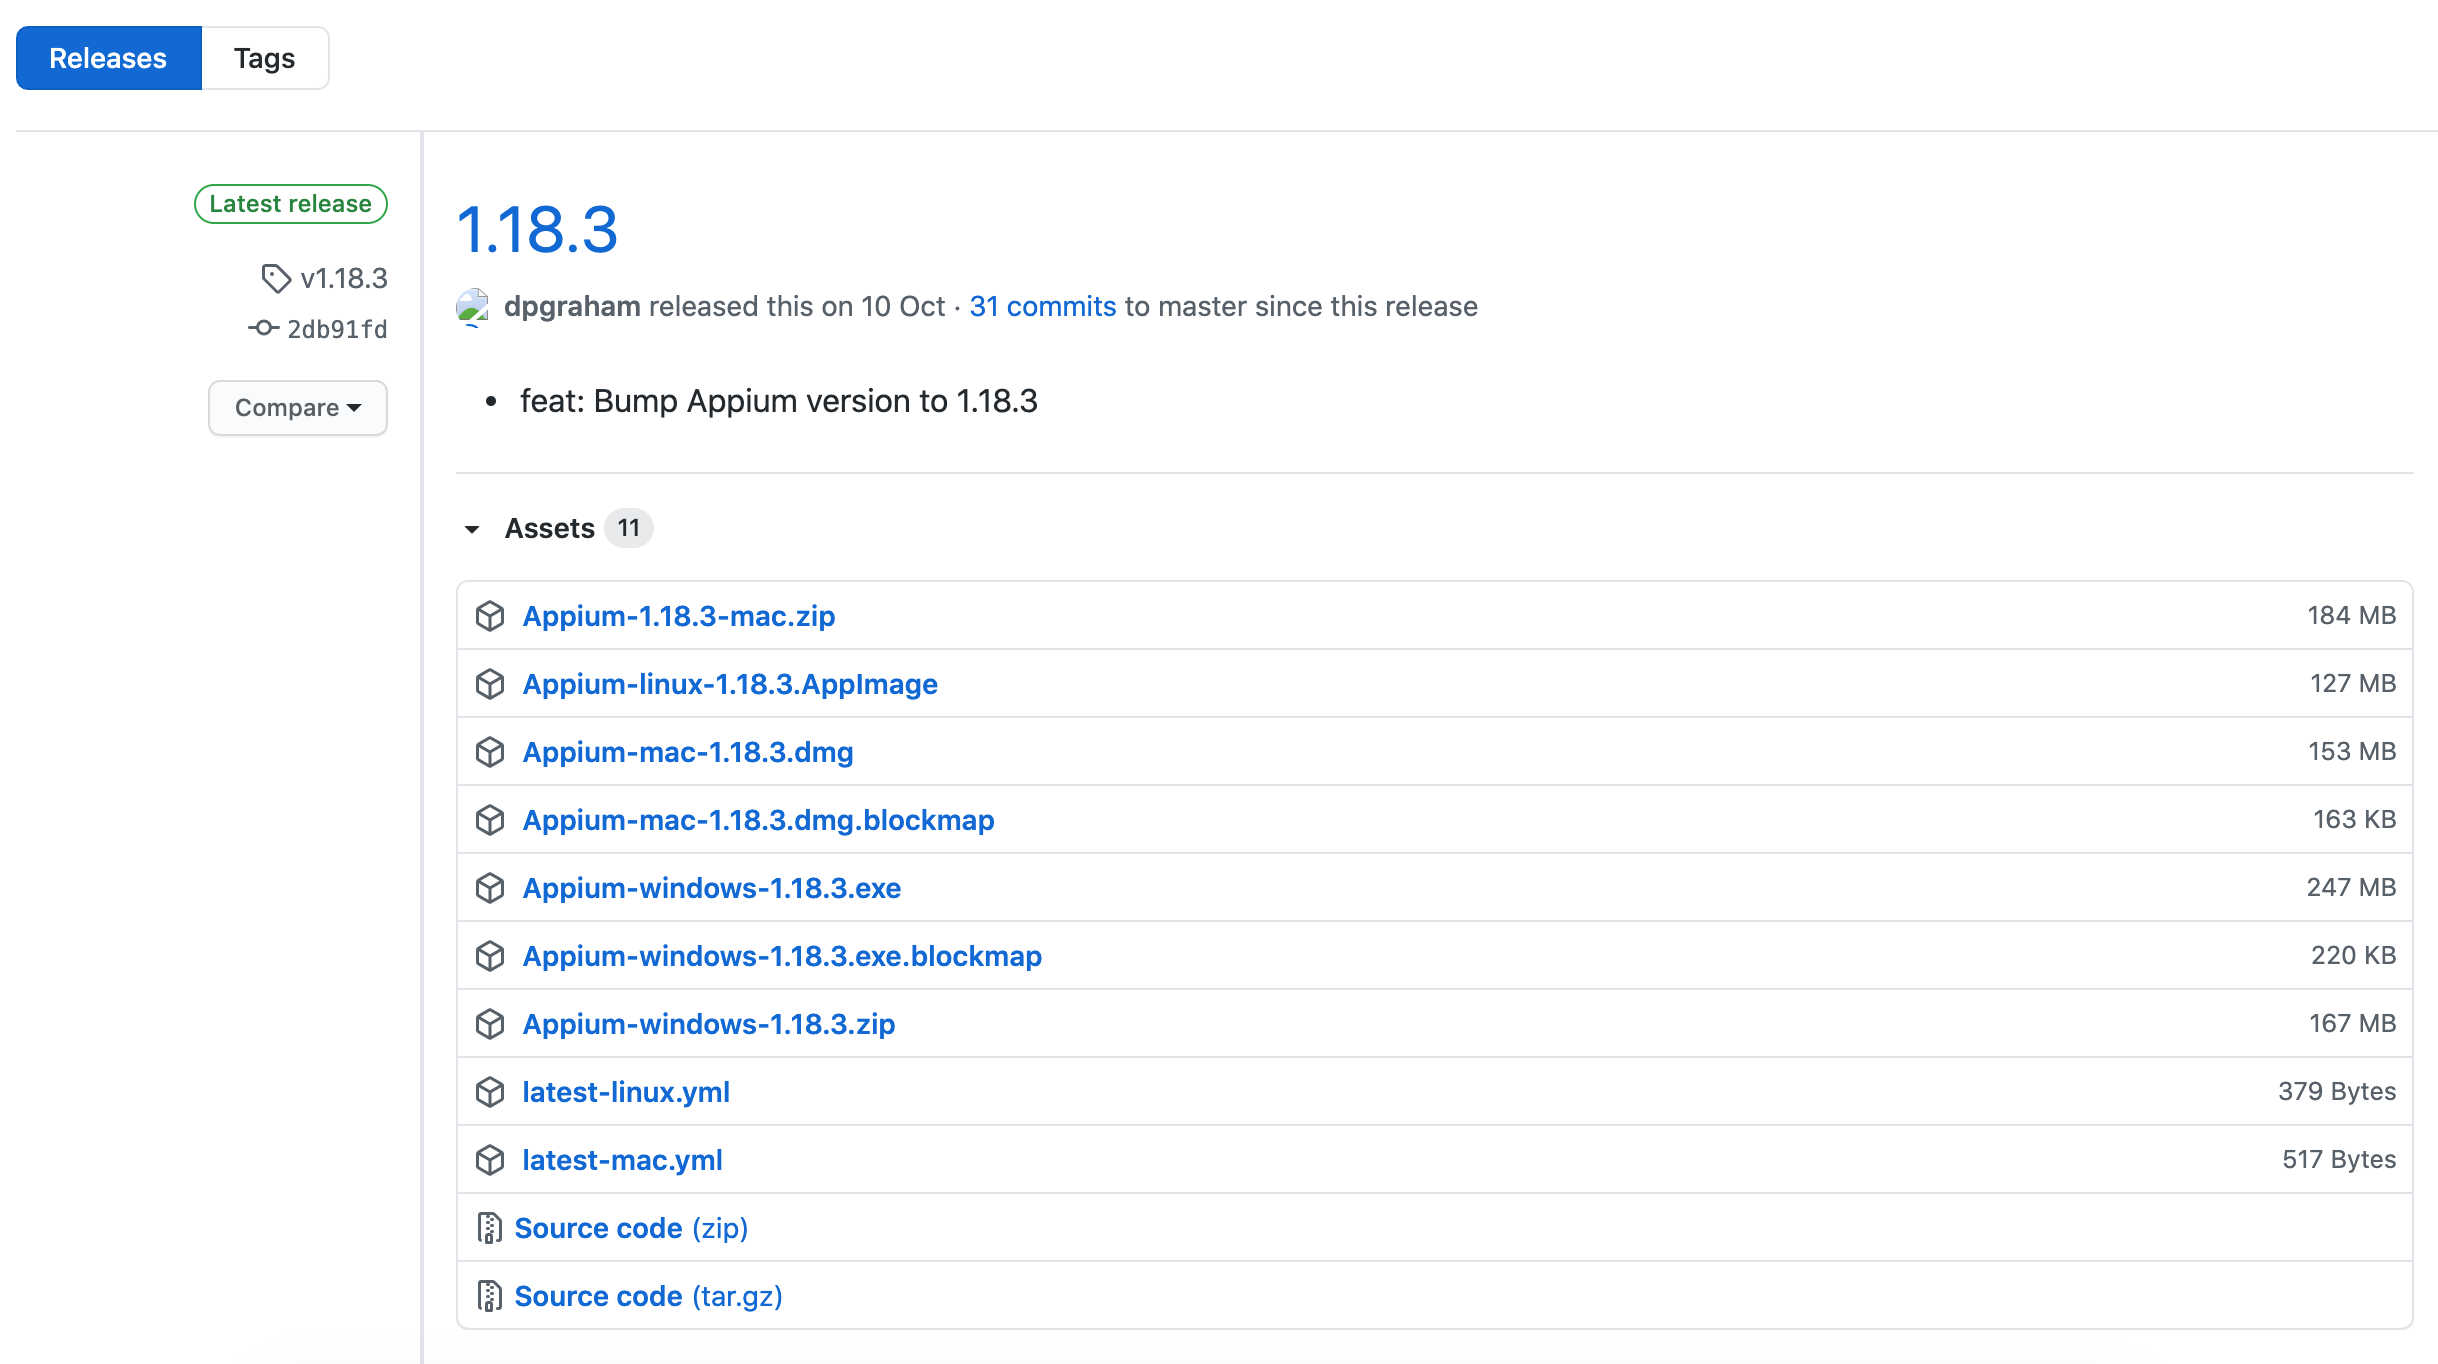Switch to the Releases tab
2438x1364 pixels.
coord(108,58)
